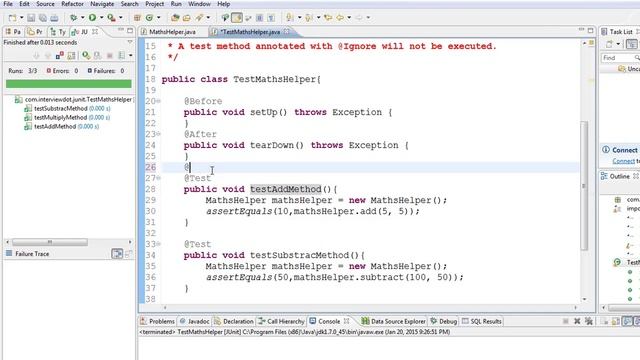Select the testSubstracMethod test result
The width and height of the screenshot is (640, 360).
point(67,109)
